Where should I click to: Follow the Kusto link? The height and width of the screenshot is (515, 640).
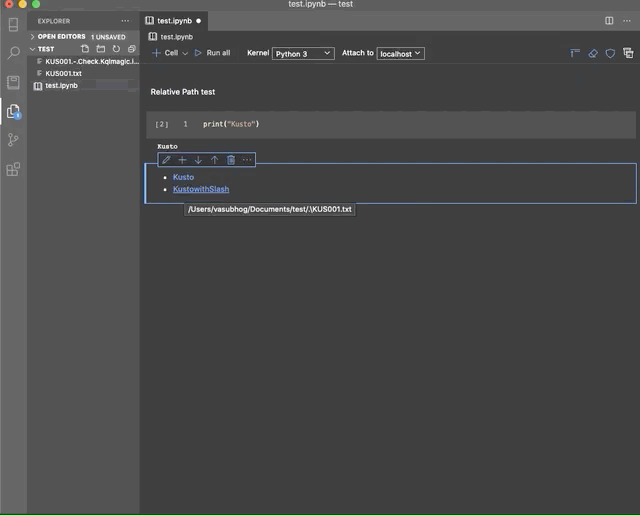(x=183, y=177)
